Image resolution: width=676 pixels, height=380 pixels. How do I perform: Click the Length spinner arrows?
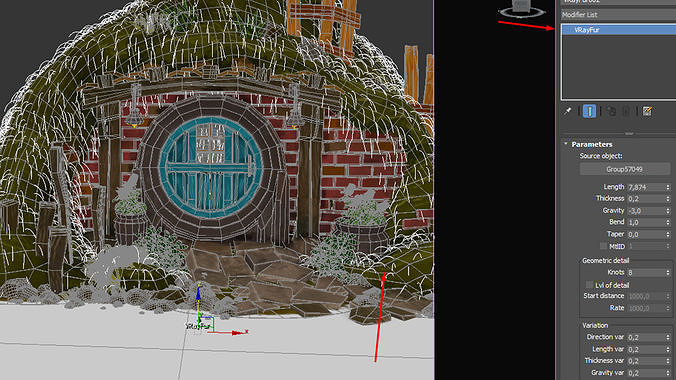pos(668,187)
